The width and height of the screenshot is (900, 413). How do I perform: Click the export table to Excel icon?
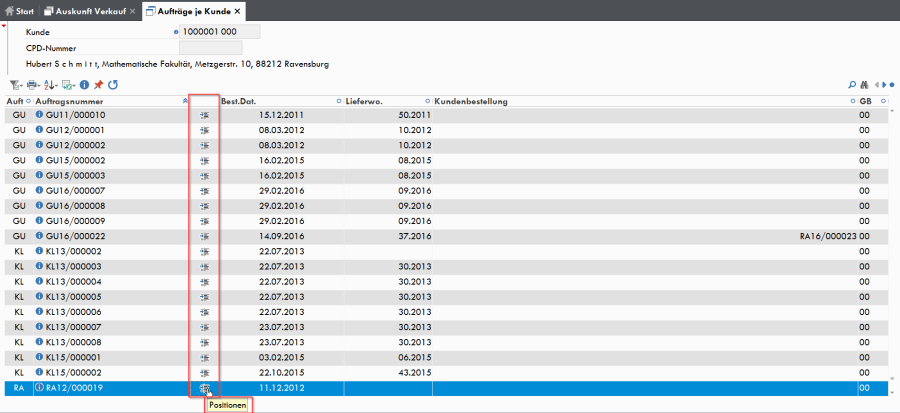click(x=69, y=85)
